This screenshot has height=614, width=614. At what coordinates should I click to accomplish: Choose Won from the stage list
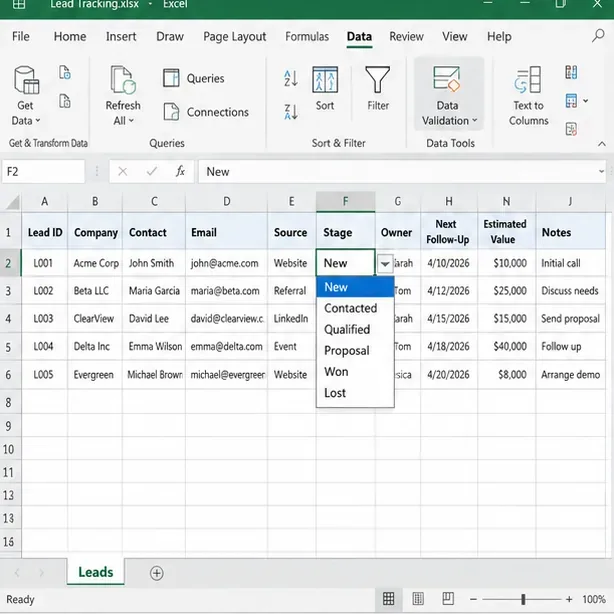pyautogui.click(x=355, y=372)
